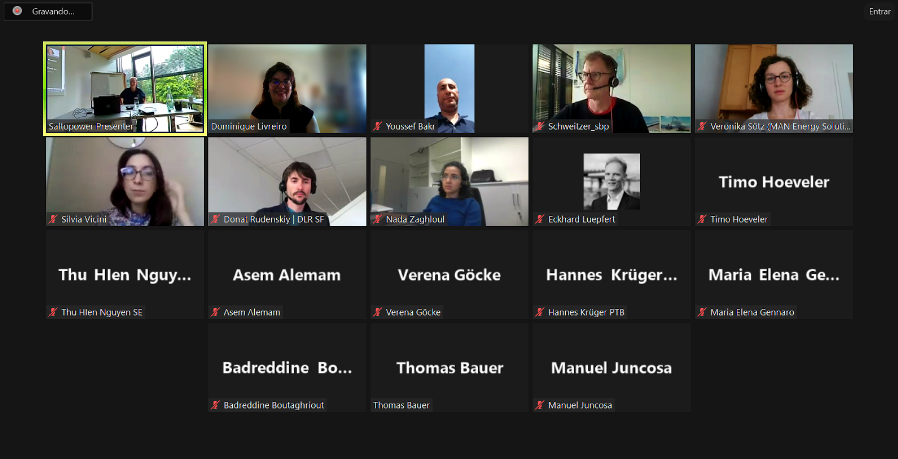This screenshot has height=459, width=898.
Task: Click muted mic icon on Schweitzer_sbp tile
Action: pyautogui.click(x=539, y=126)
